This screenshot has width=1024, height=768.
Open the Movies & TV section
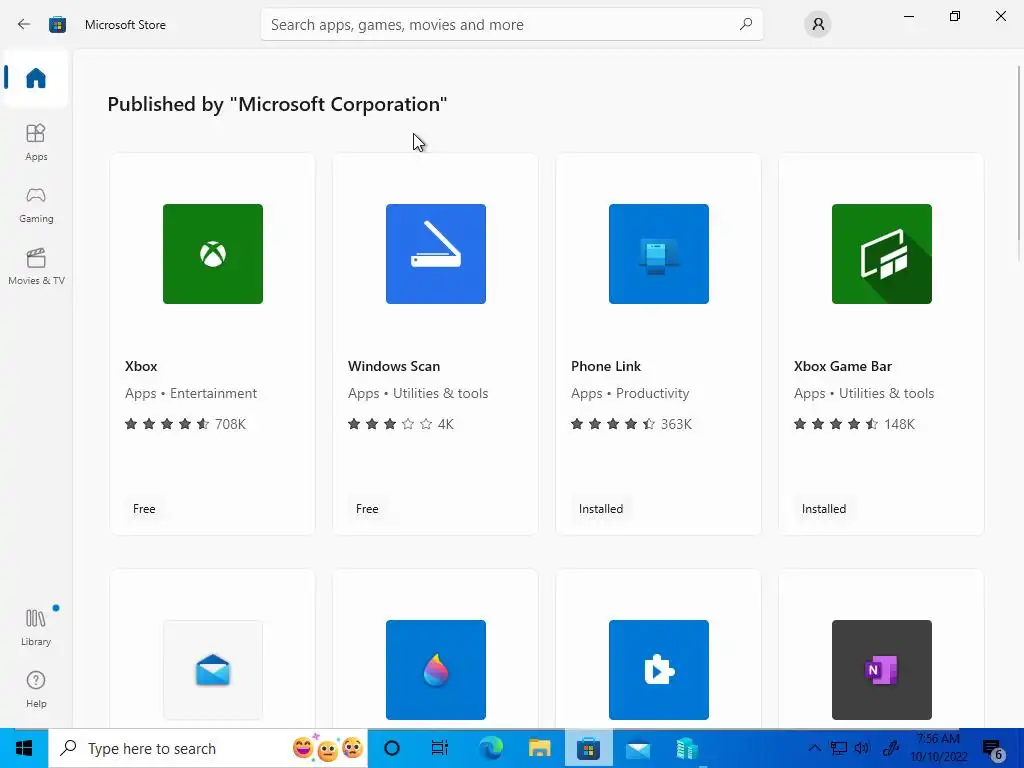36,266
